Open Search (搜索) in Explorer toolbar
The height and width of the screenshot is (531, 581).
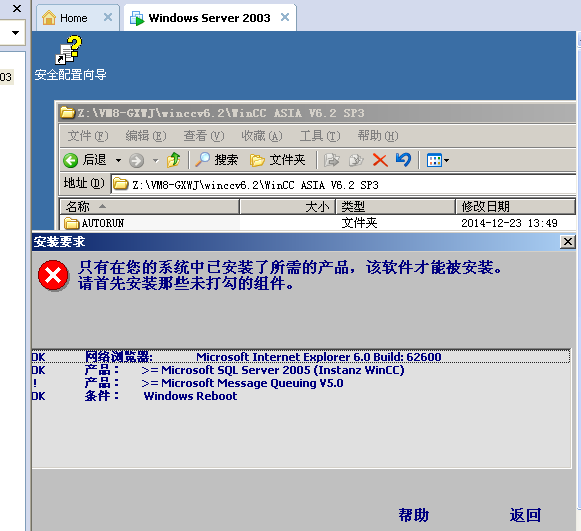click(216, 160)
